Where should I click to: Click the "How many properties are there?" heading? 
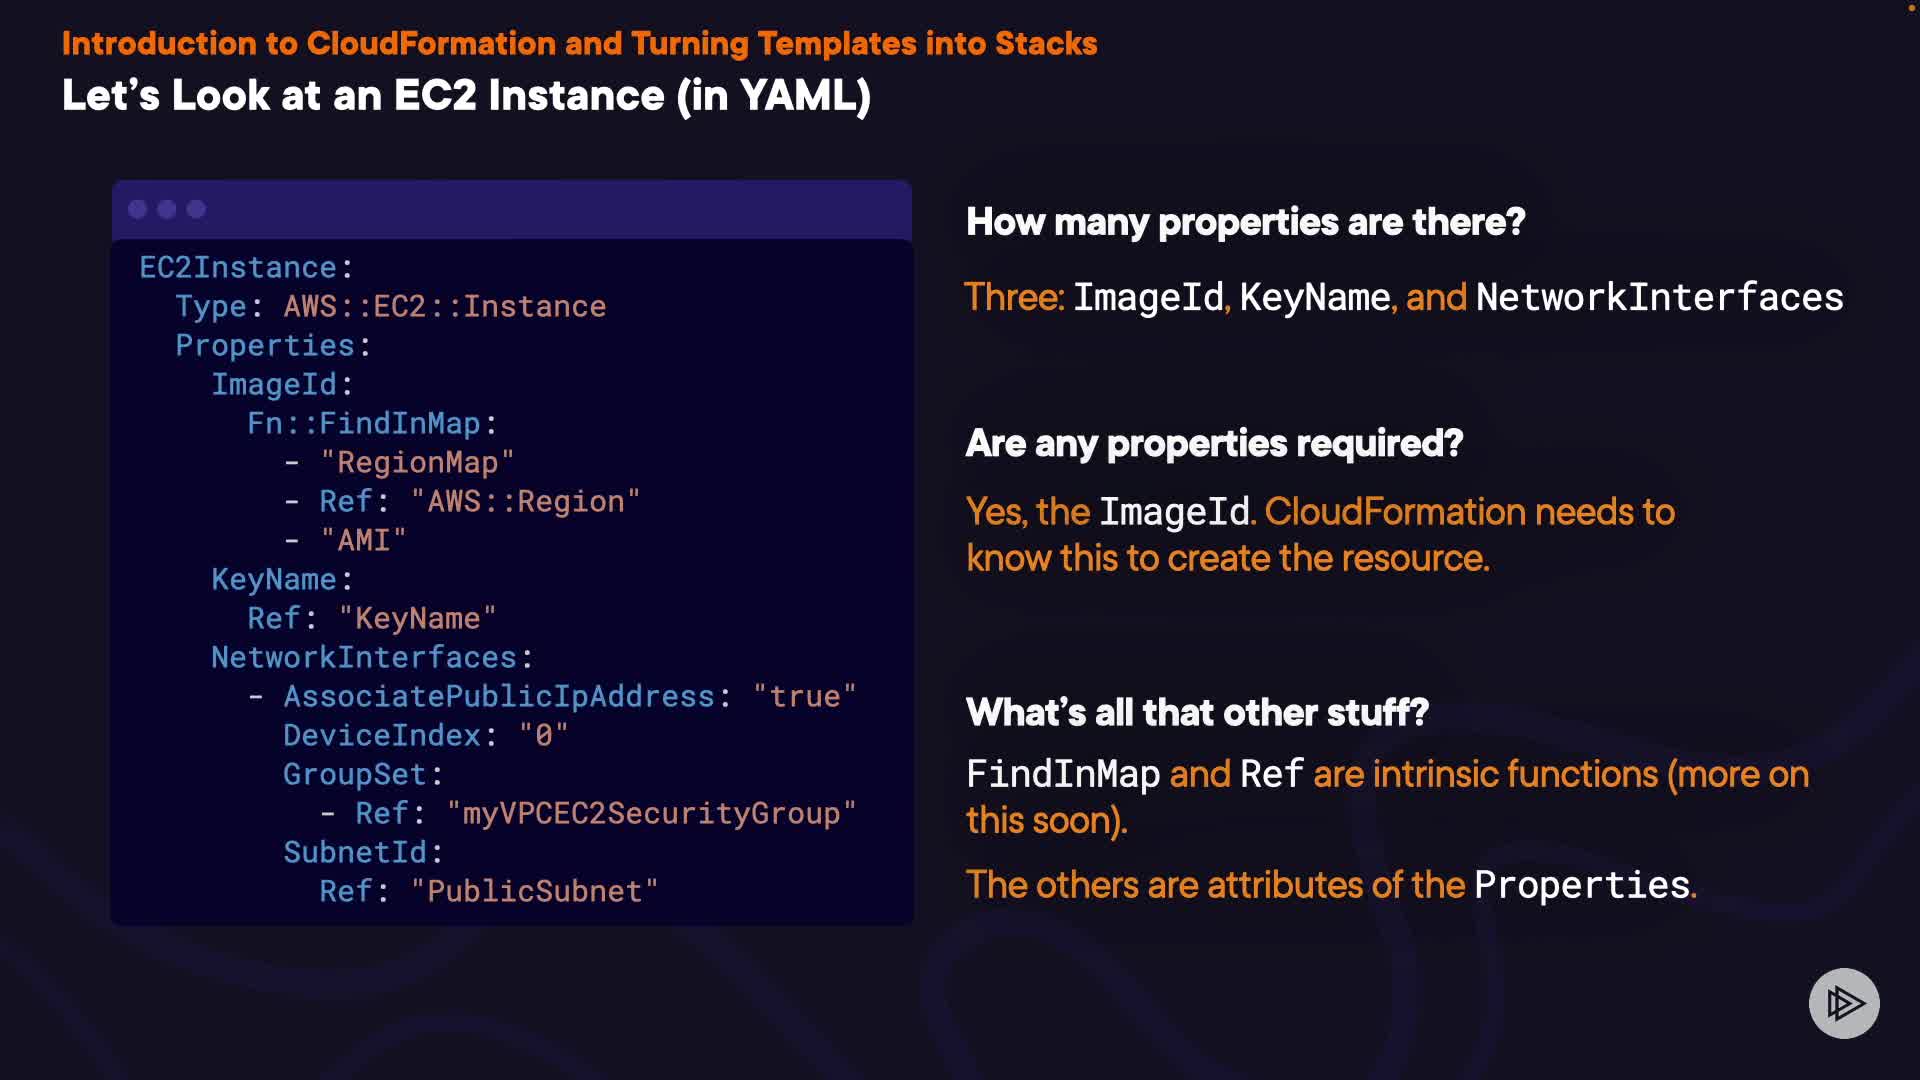[1245, 222]
